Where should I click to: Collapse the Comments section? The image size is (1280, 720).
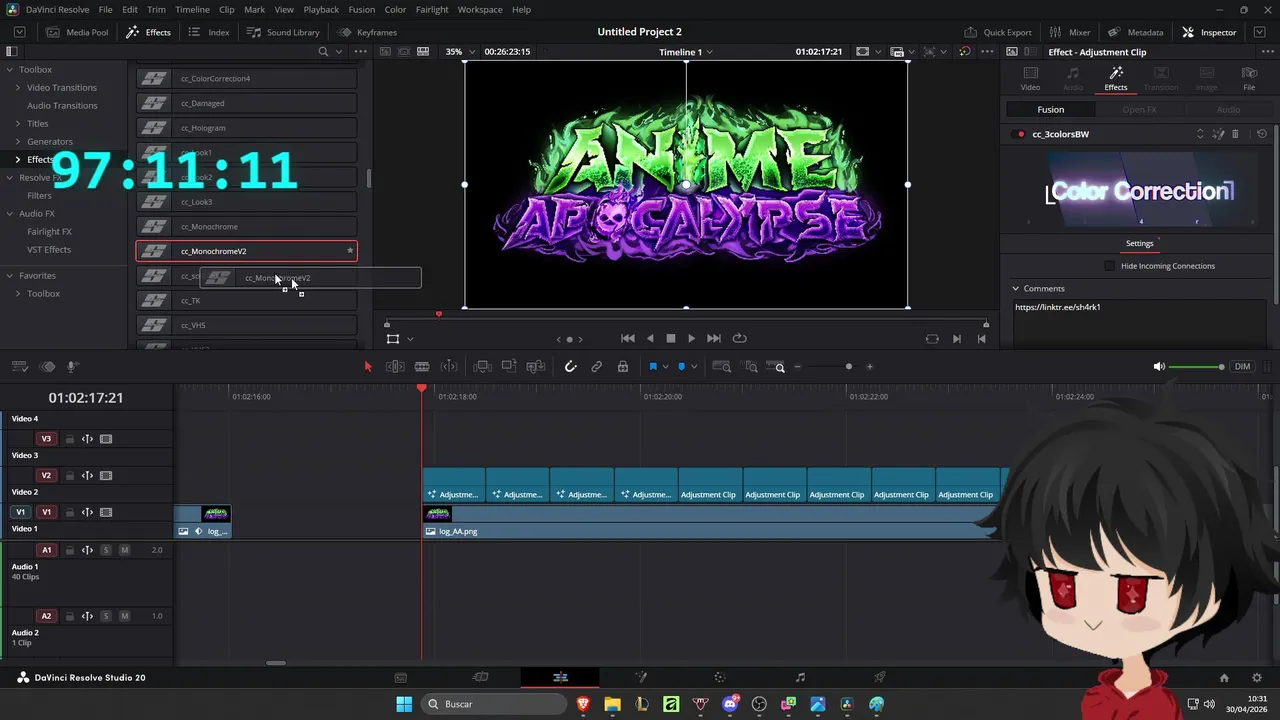[1016, 289]
